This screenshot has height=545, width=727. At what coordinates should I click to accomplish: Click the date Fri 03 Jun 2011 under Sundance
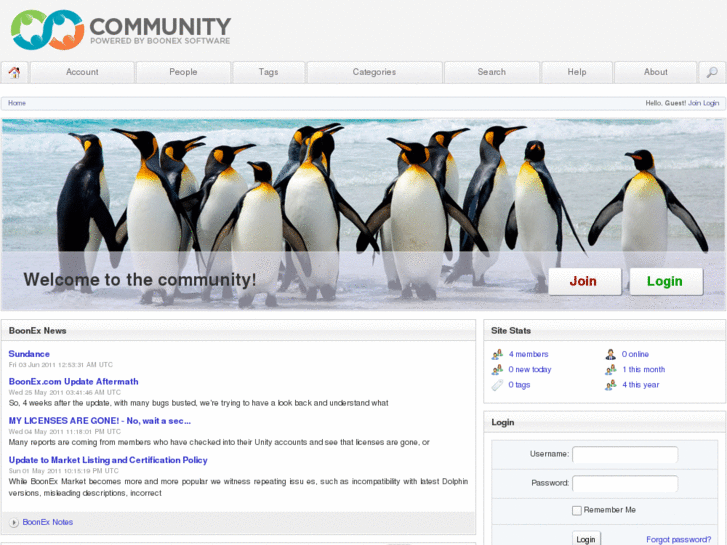click(61, 365)
